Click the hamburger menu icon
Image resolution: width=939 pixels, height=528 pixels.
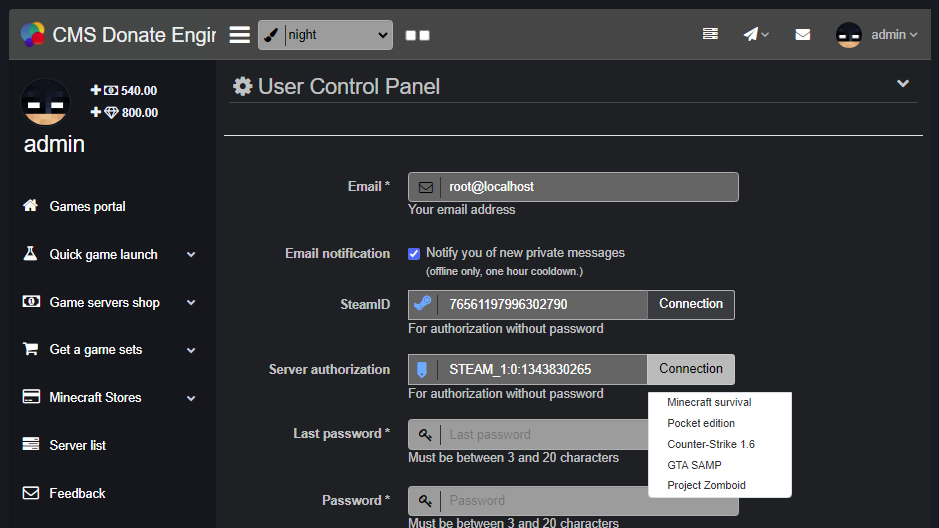(x=239, y=35)
